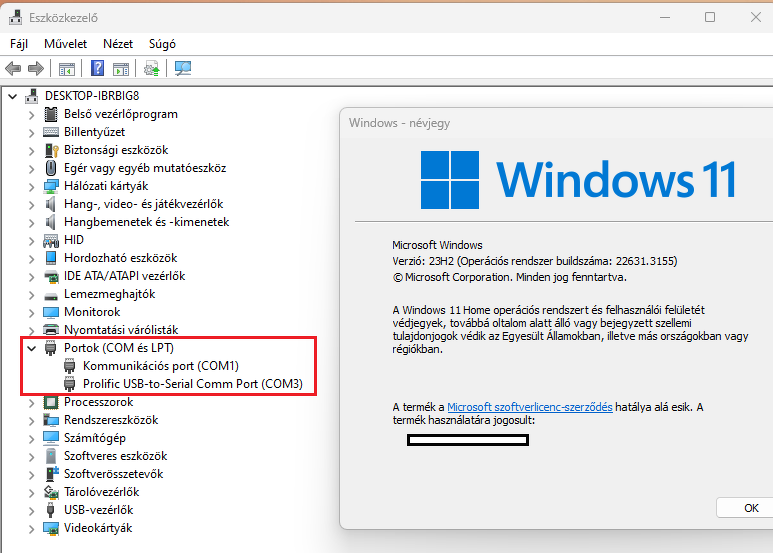The width and height of the screenshot is (773, 553).
Task: Collapse Portok (COM és LPT) node
Action: (x=32, y=348)
